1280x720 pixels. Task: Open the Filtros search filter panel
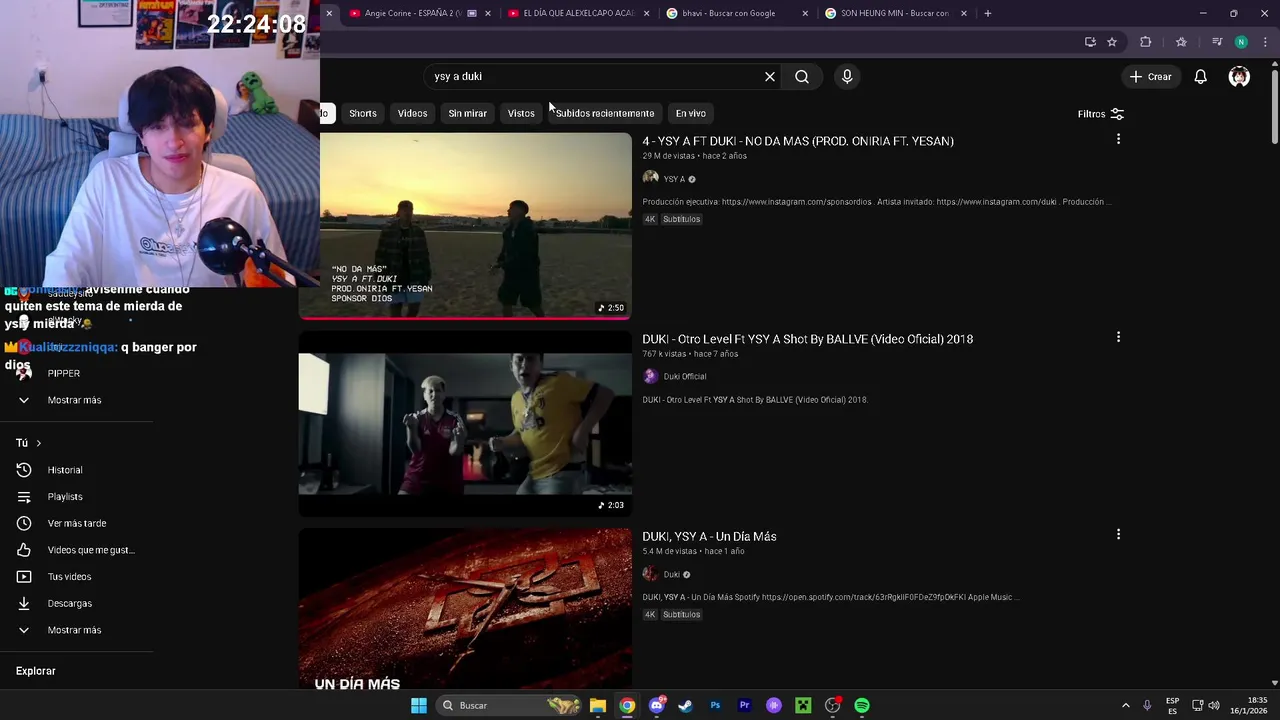[1101, 114]
